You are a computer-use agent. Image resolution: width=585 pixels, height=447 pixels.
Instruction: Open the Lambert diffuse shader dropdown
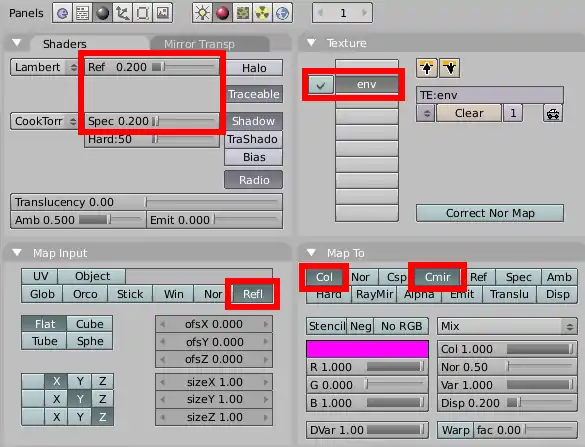(44, 67)
